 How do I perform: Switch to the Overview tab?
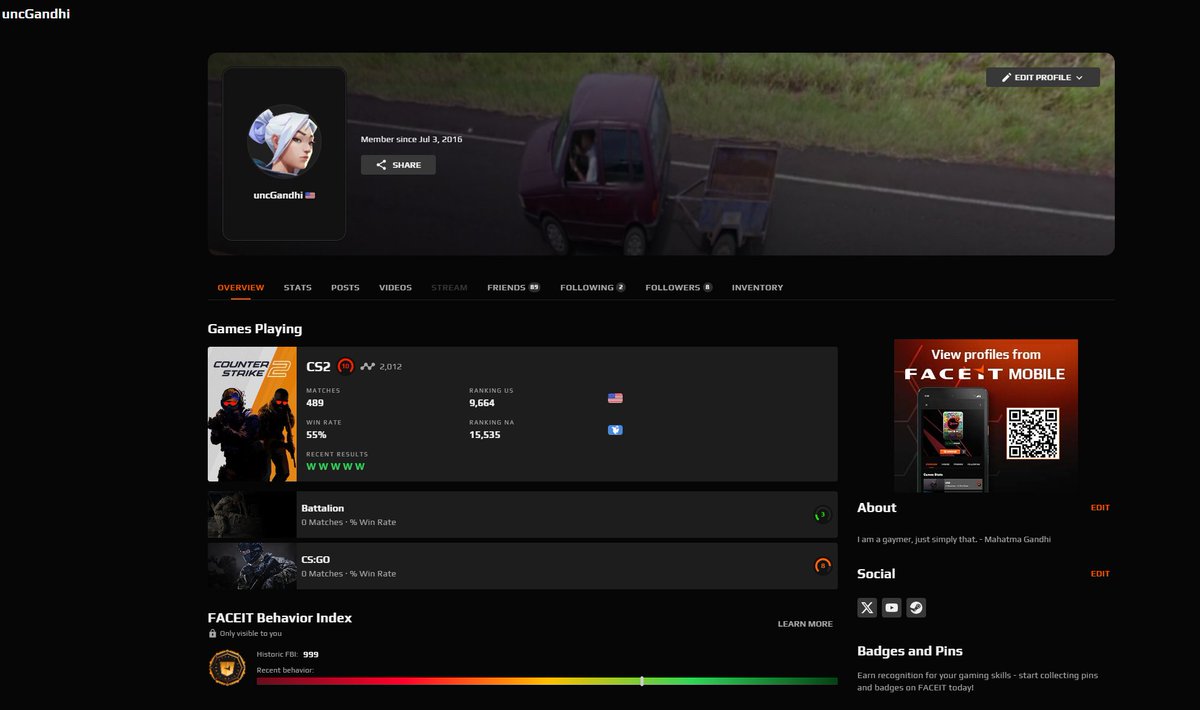point(241,288)
